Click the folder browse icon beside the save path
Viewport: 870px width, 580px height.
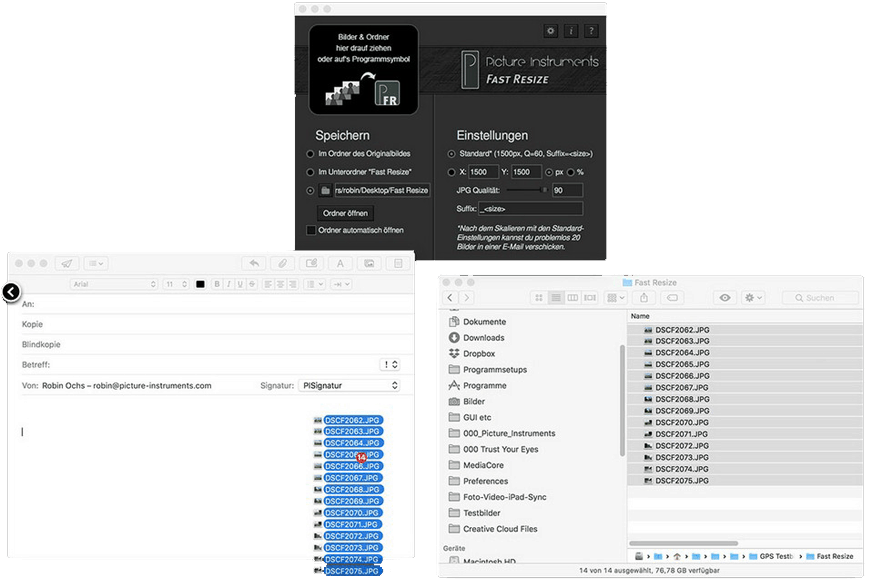tap(326, 190)
